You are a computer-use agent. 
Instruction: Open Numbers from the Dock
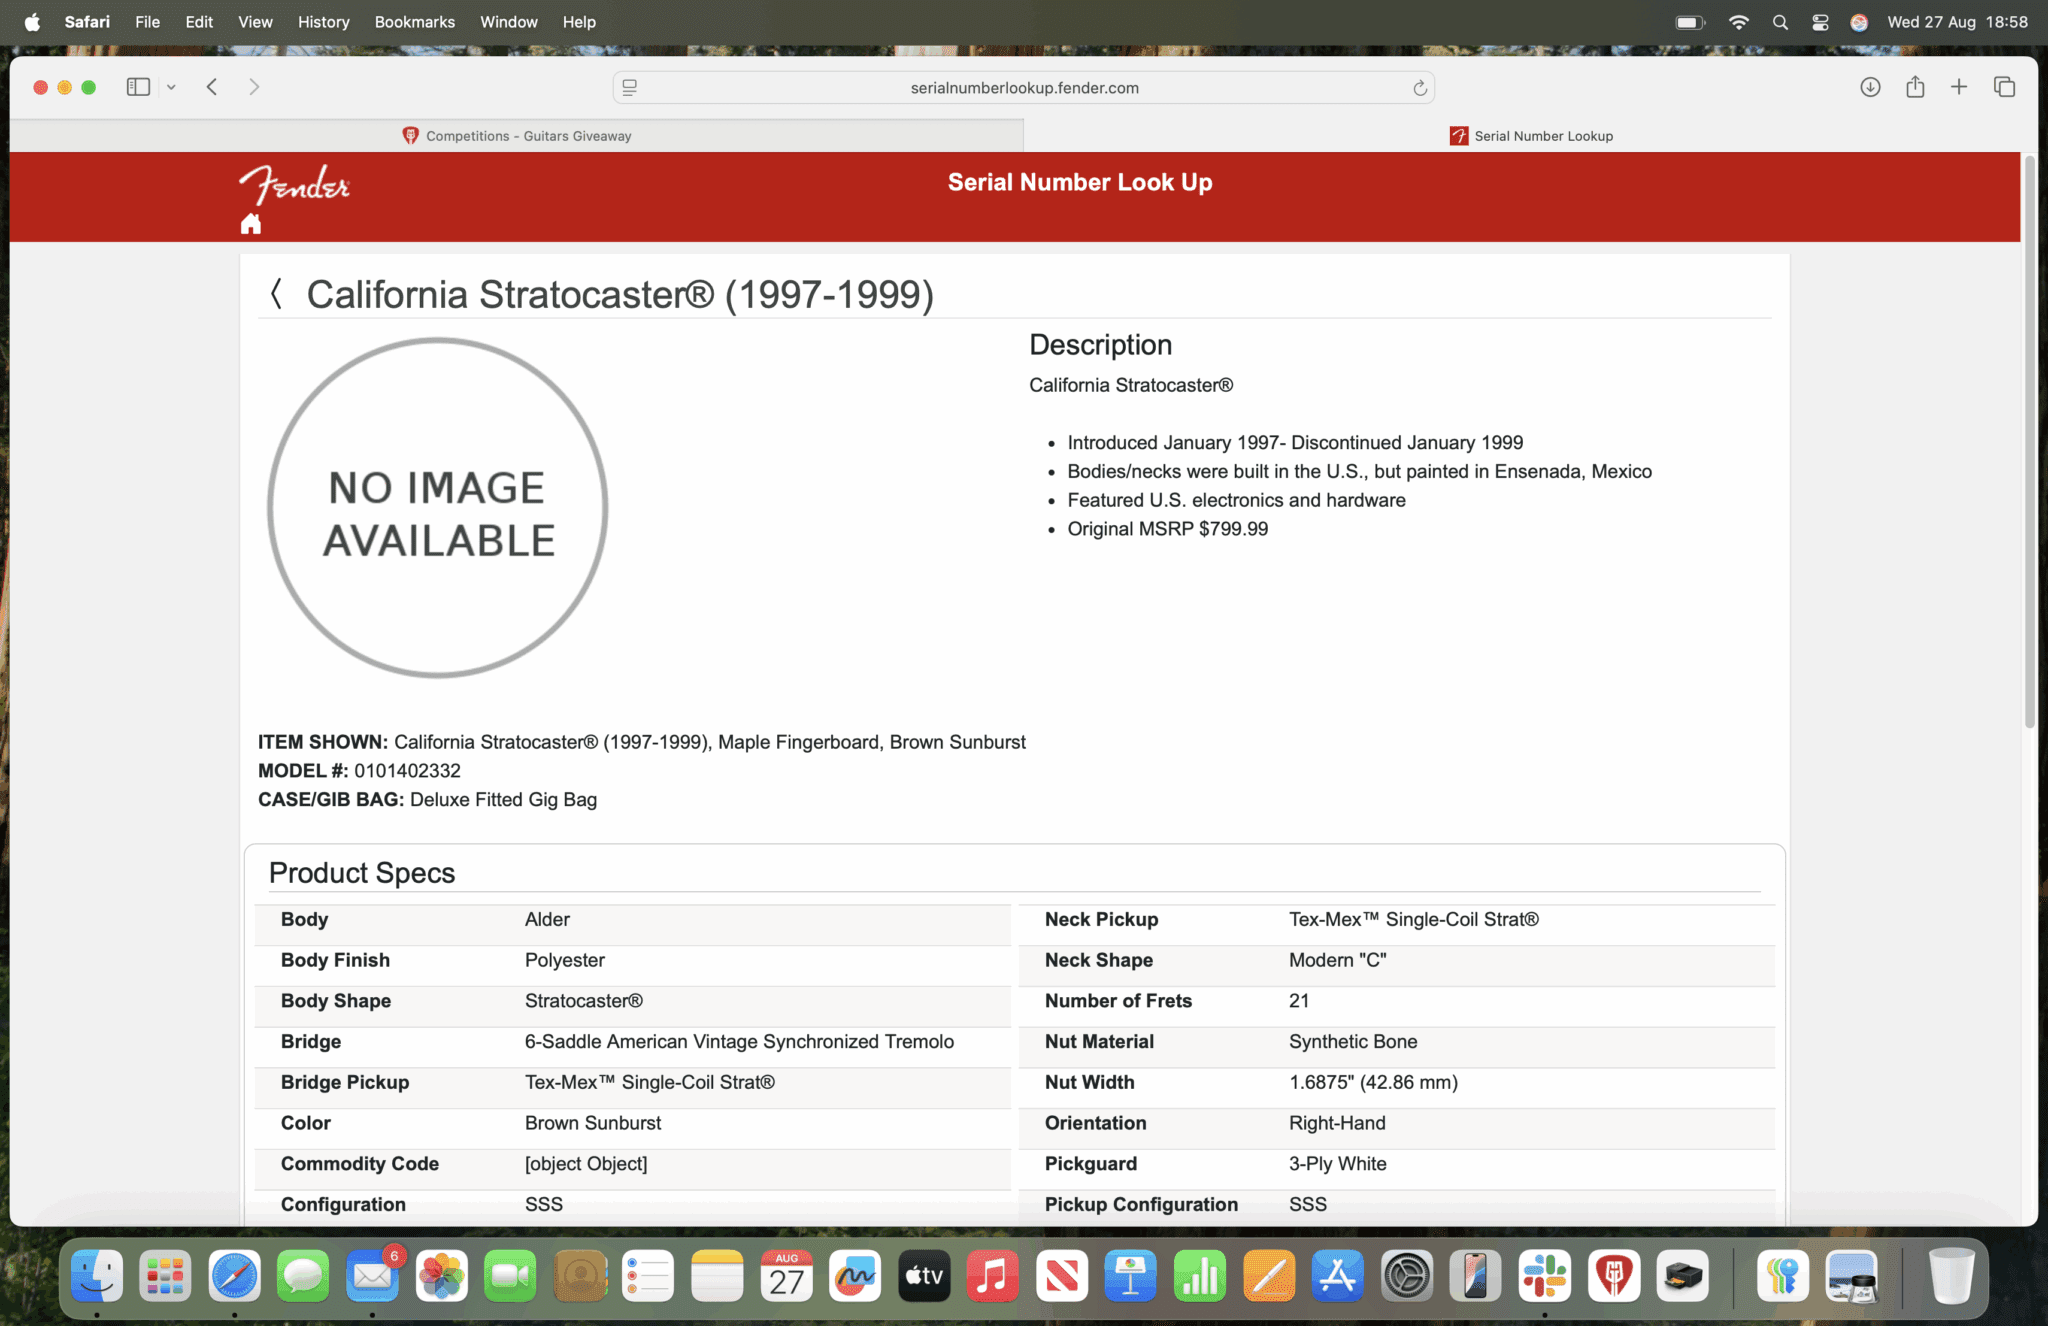tap(1200, 1276)
